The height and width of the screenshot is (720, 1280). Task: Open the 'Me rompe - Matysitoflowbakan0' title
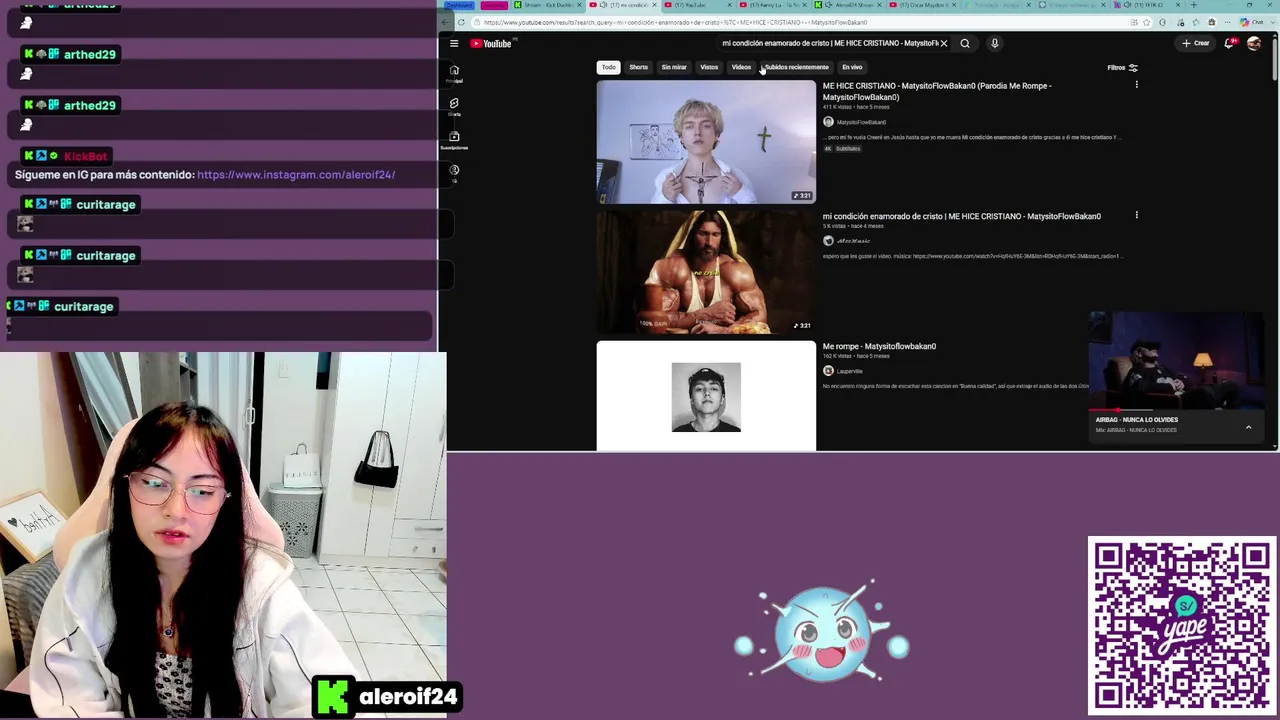point(879,346)
